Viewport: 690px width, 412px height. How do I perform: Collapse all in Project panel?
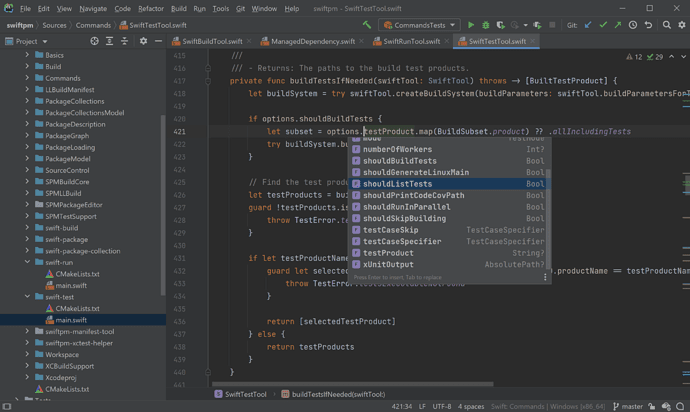tap(124, 42)
